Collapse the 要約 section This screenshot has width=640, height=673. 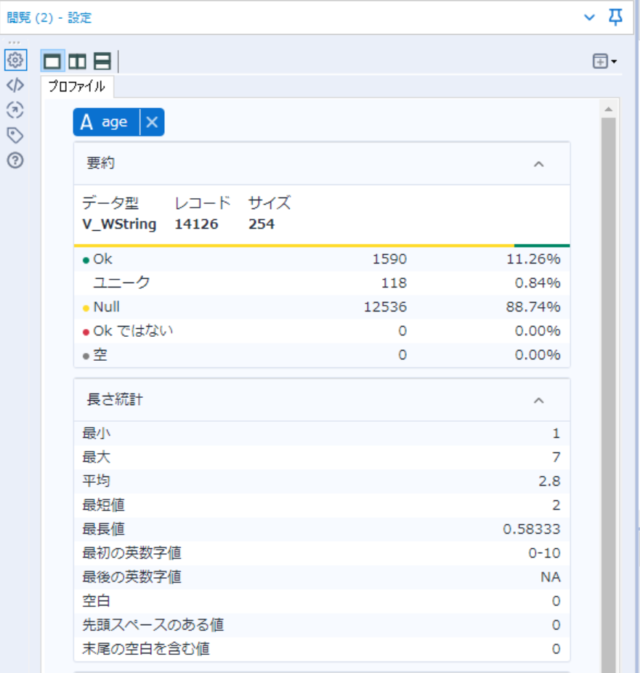click(539, 164)
